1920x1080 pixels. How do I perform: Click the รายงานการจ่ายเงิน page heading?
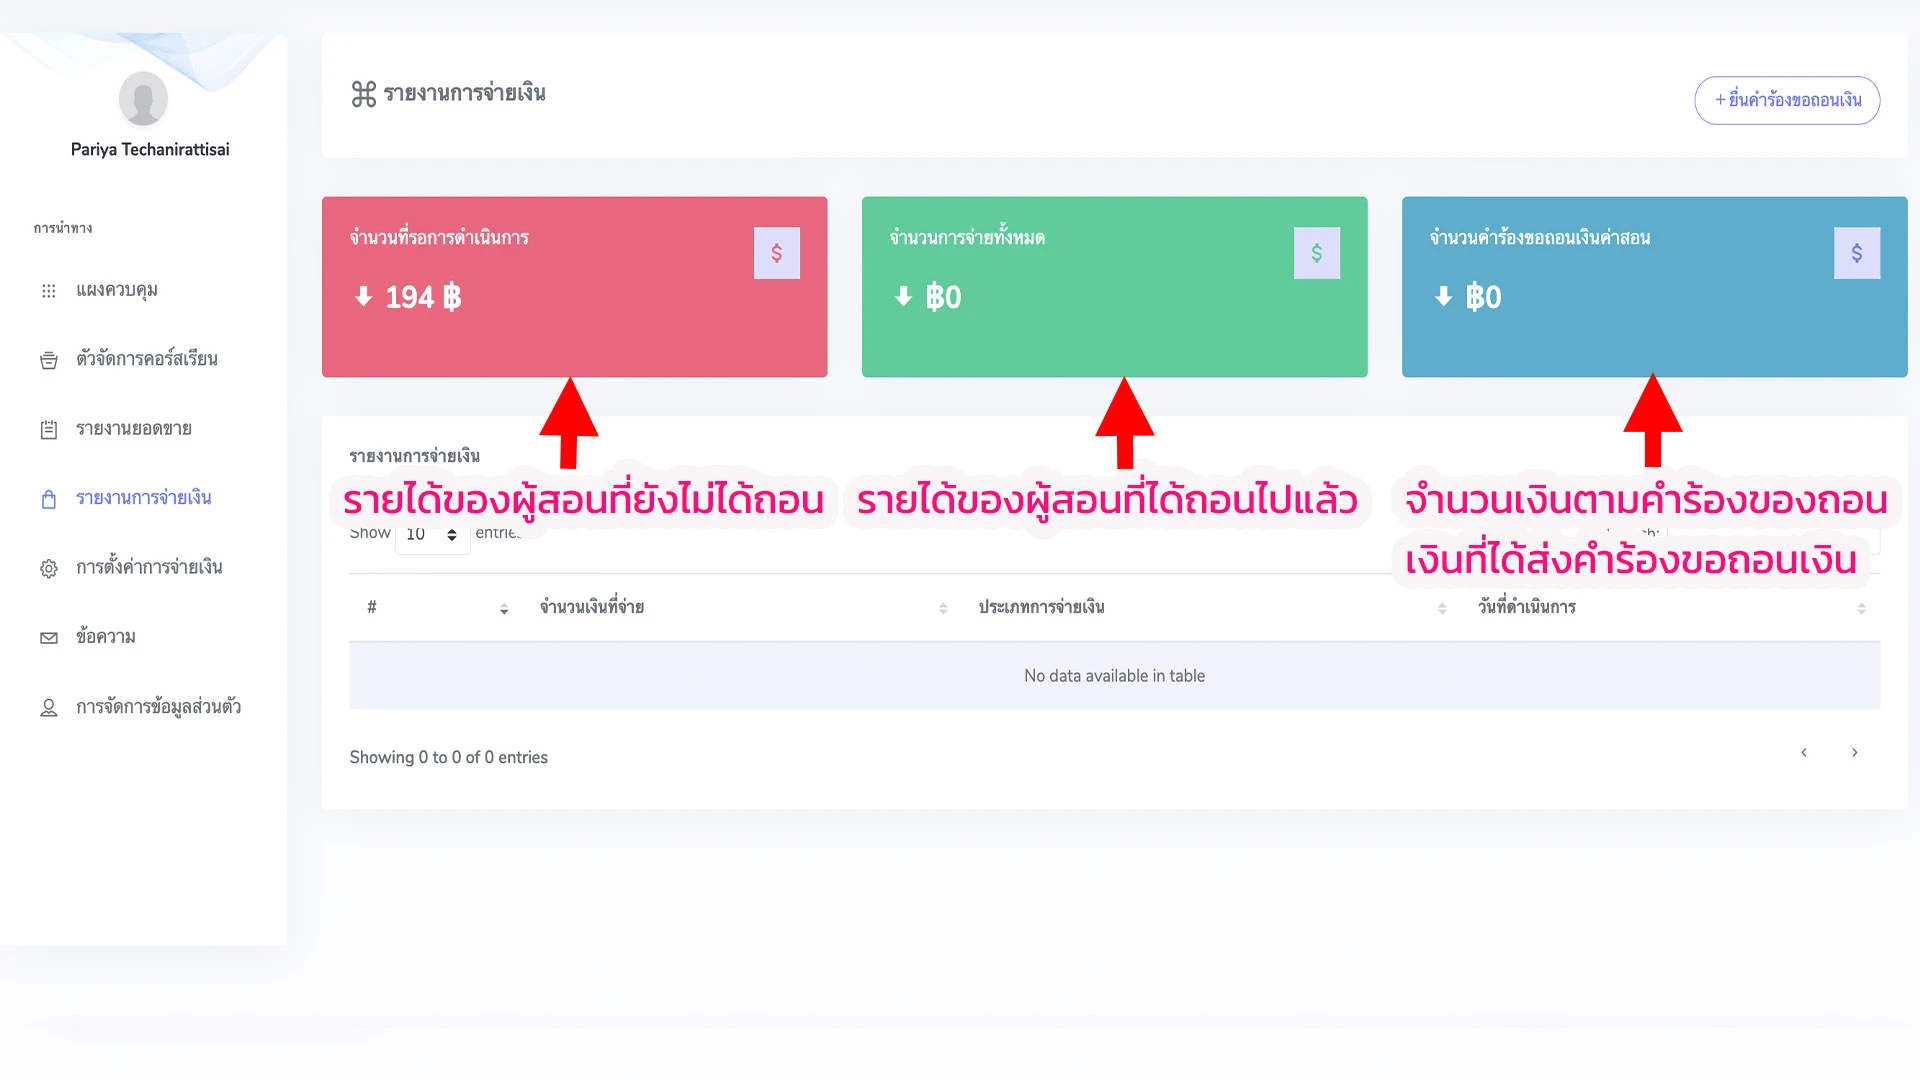pyautogui.click(x=464, y=94)
